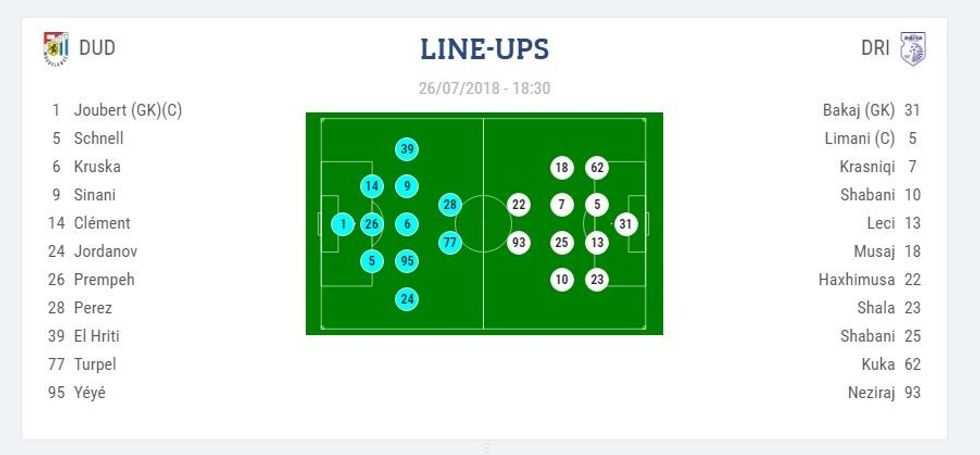Click cyan player marker number 39
The width and height of the screenshot is (980, 455).
tap(406, 150)
